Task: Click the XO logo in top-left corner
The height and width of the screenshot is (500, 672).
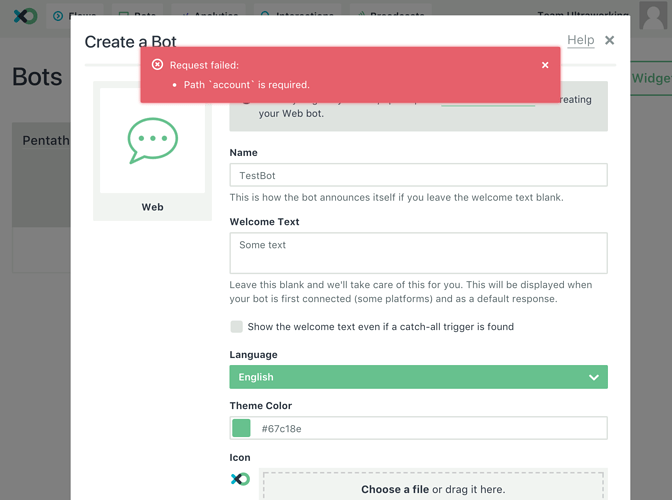Action: (24, 16)
